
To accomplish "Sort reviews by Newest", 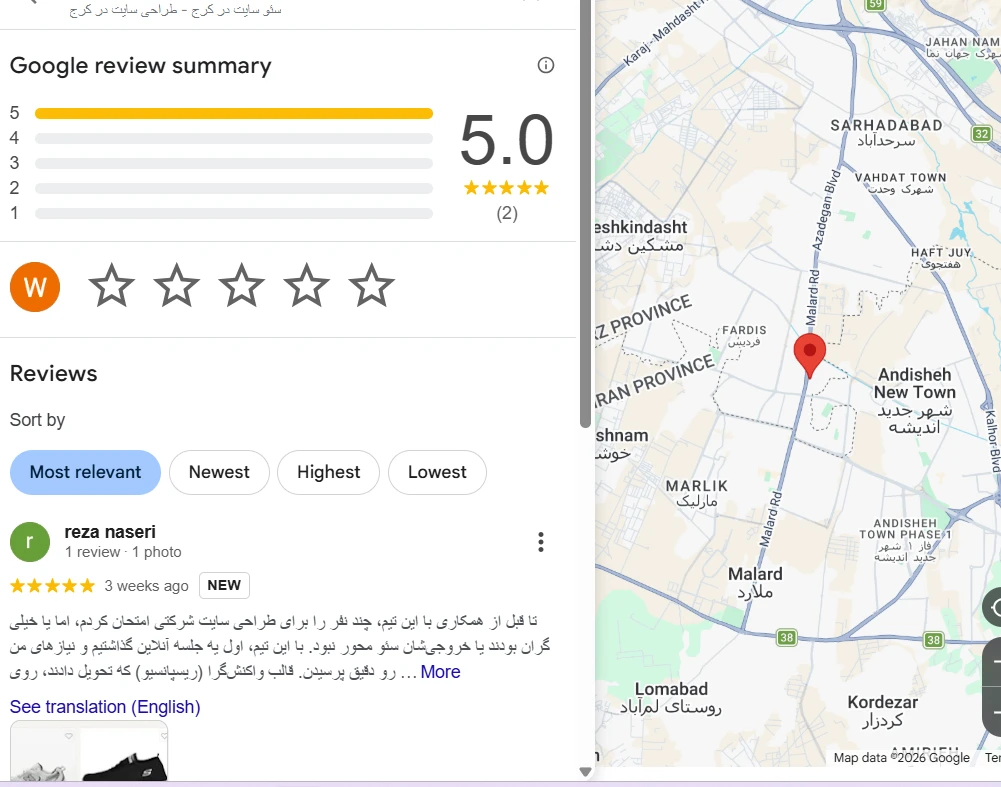I will (x=219, y=472).
